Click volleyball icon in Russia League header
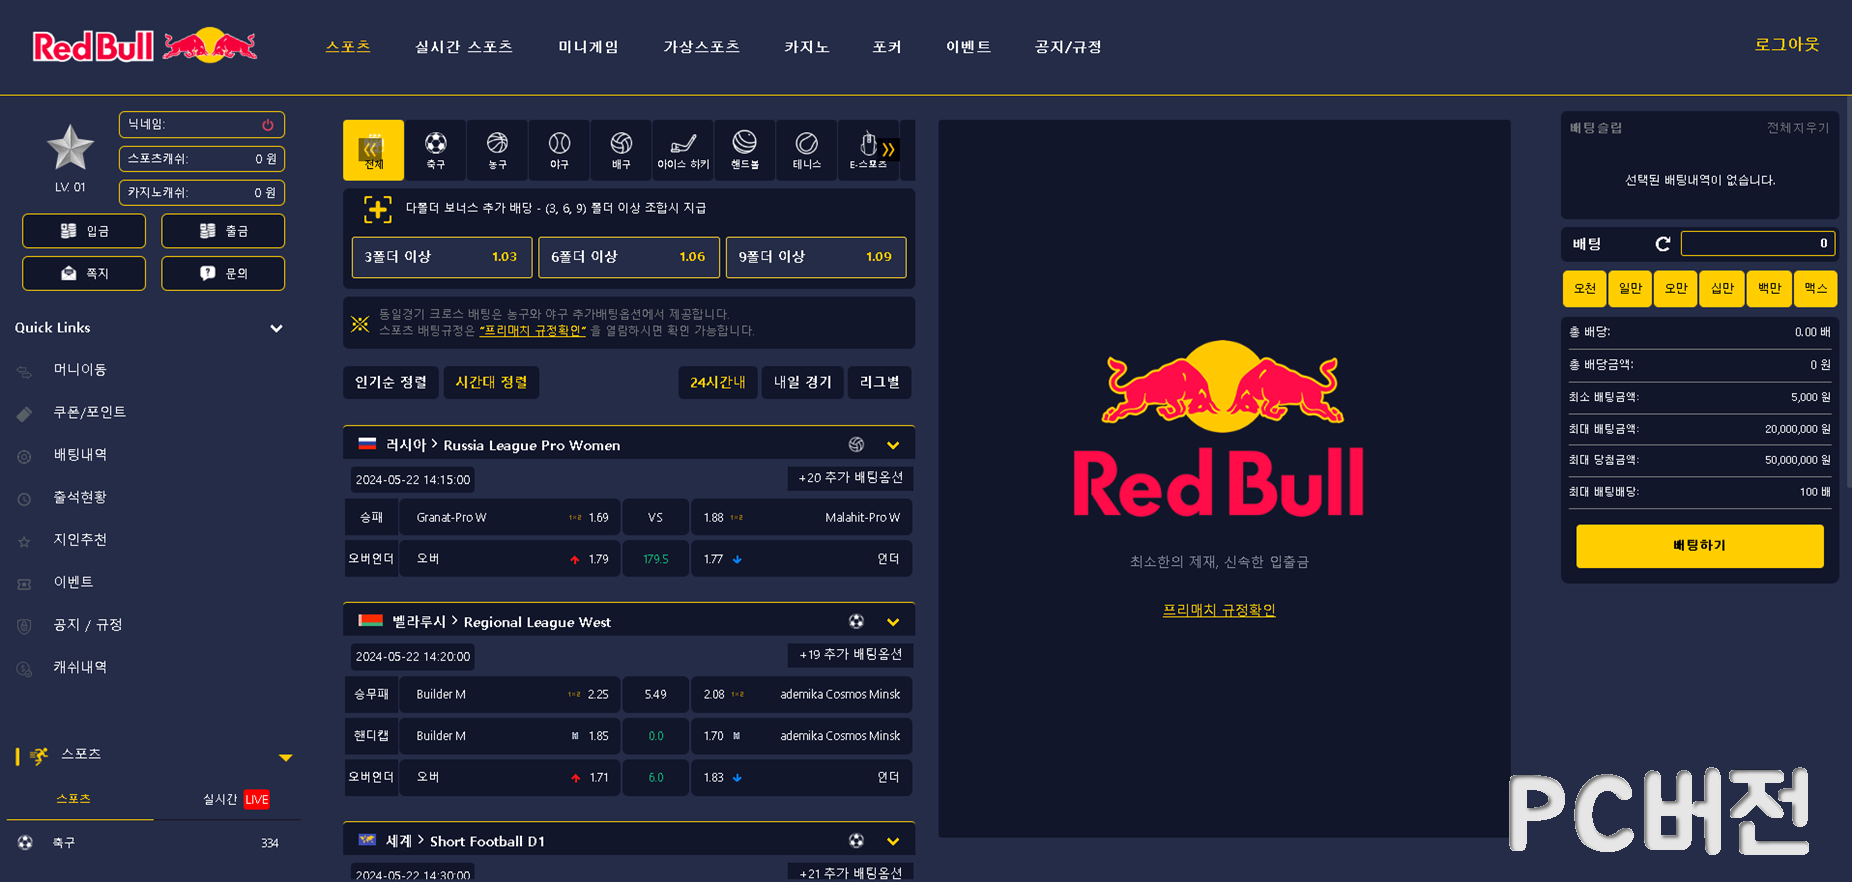Viewport: 1852px width, 882px height. pos(856,445)
